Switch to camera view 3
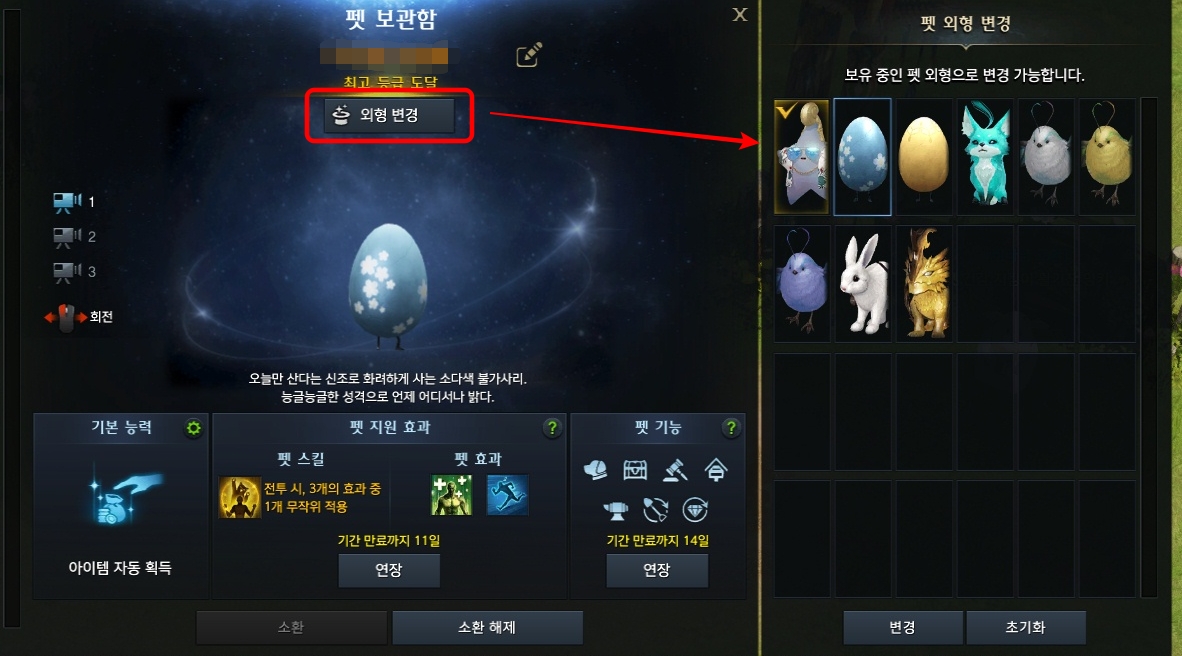 point(74,271)
